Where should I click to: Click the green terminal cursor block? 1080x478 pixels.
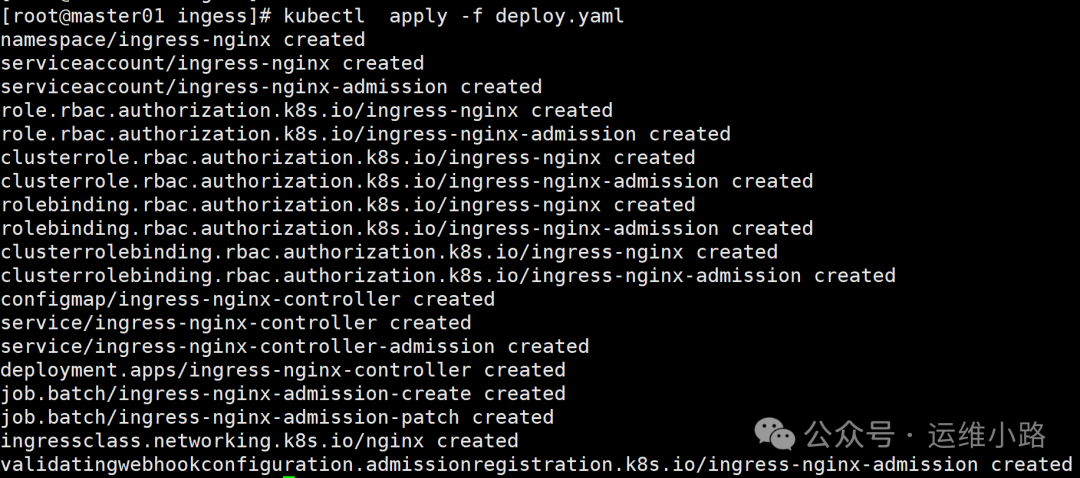pos(289,476)
